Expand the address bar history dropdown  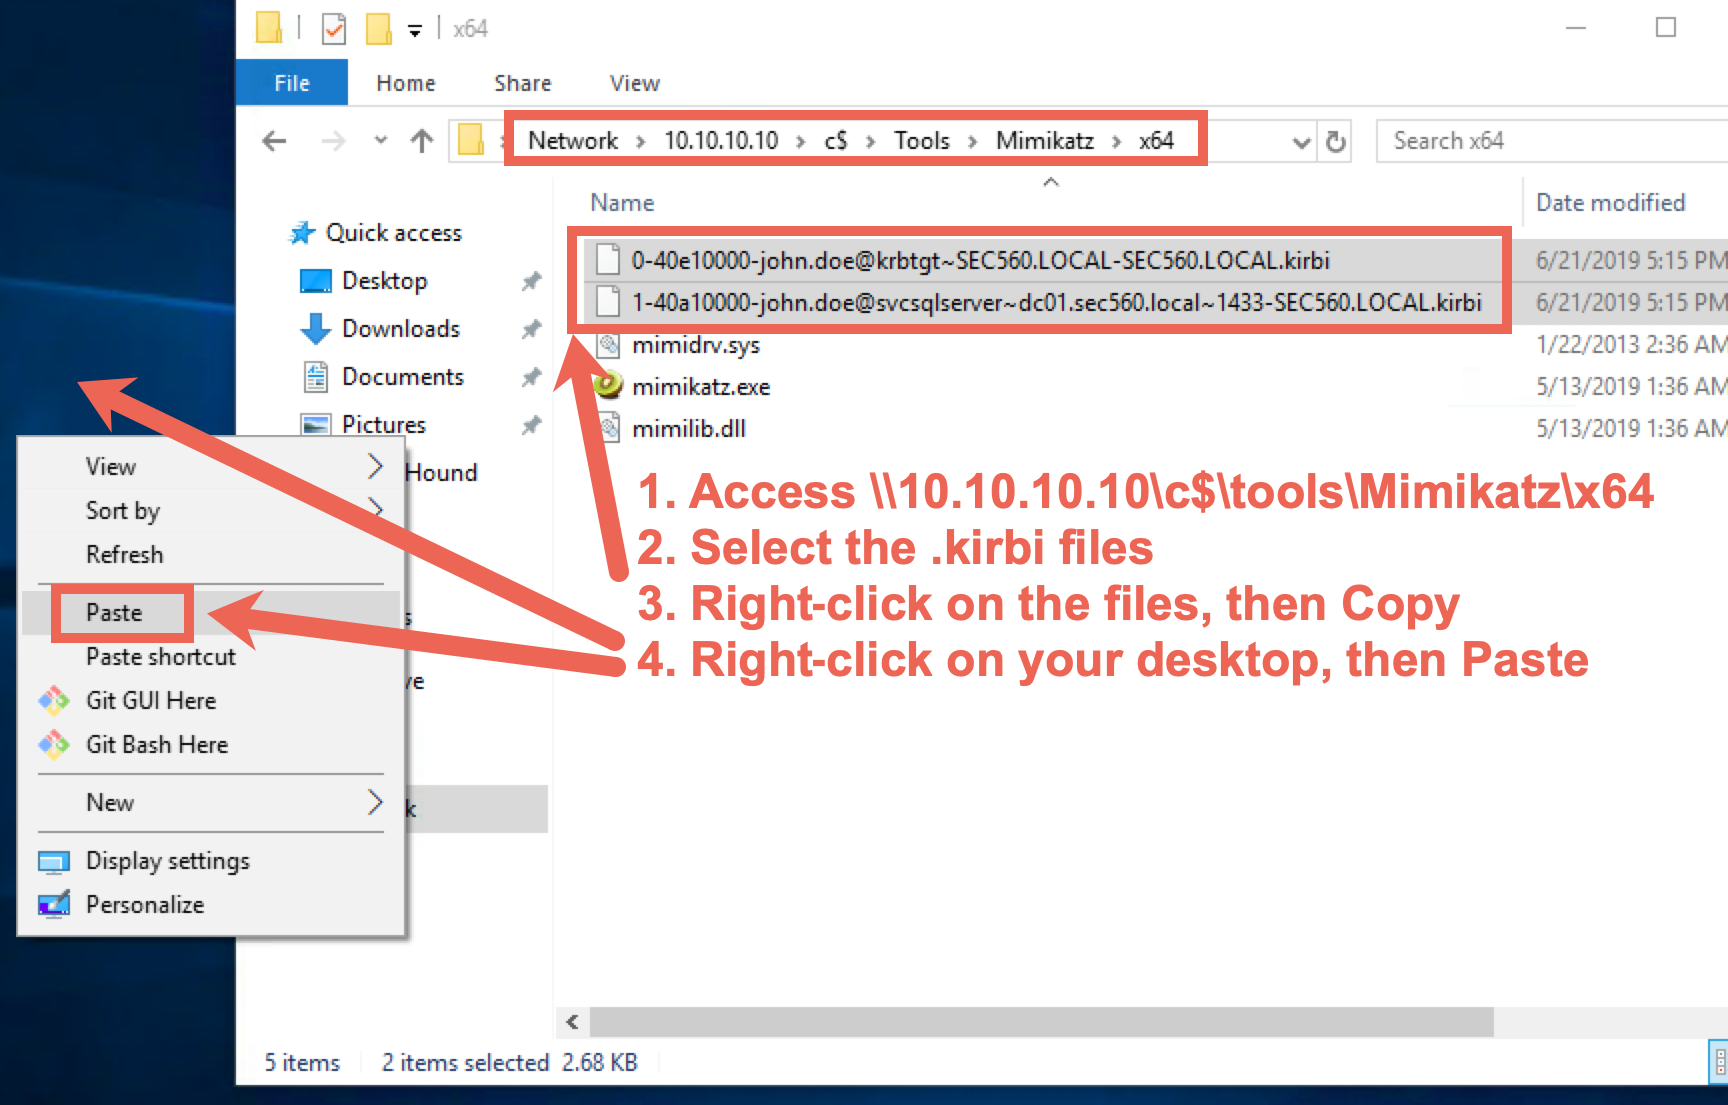(1301, 142)
